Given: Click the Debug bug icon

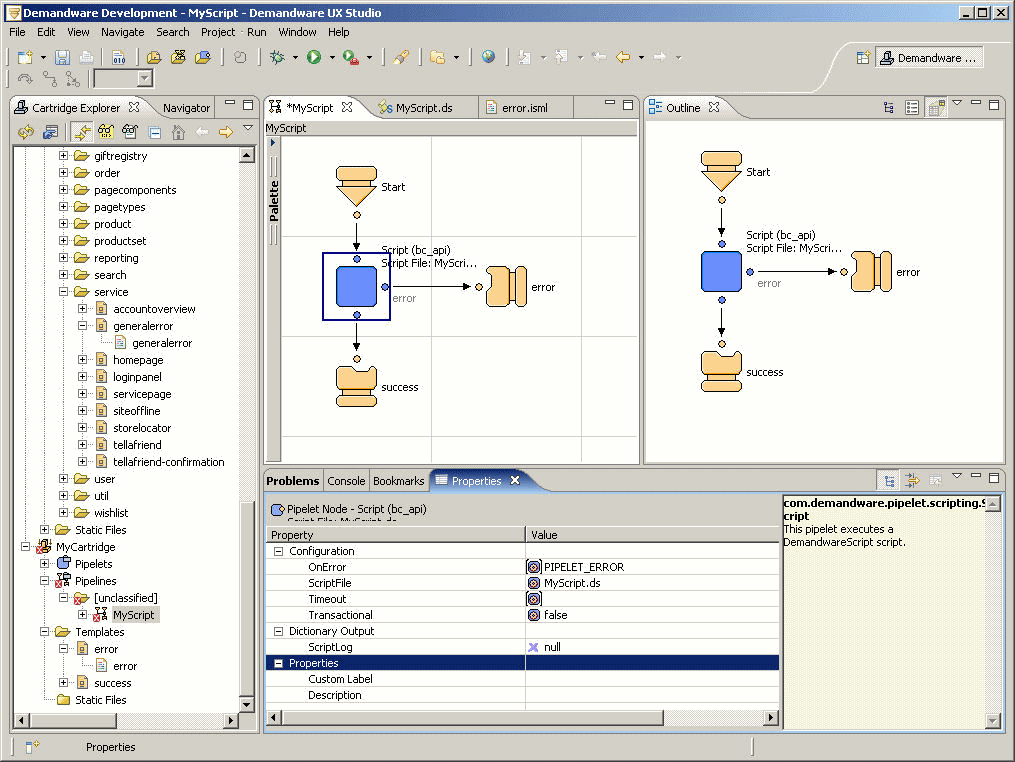Looking at the screenshot, I should coord(277,58).
